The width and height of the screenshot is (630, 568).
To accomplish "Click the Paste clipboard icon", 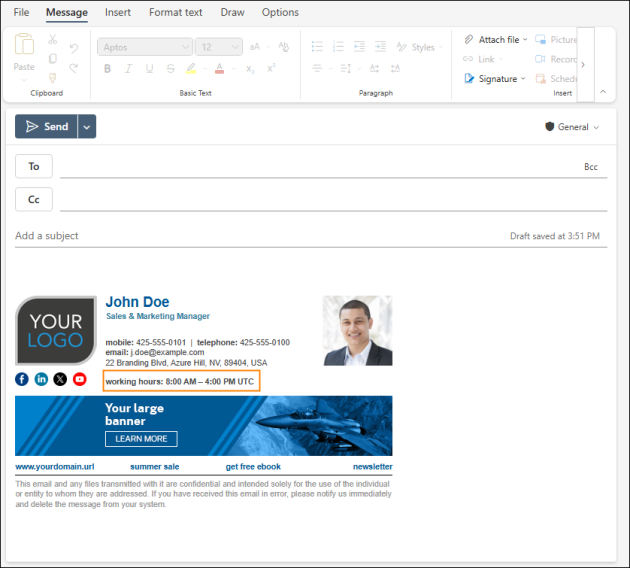I will pyautogui.click(x=24, y=44).
